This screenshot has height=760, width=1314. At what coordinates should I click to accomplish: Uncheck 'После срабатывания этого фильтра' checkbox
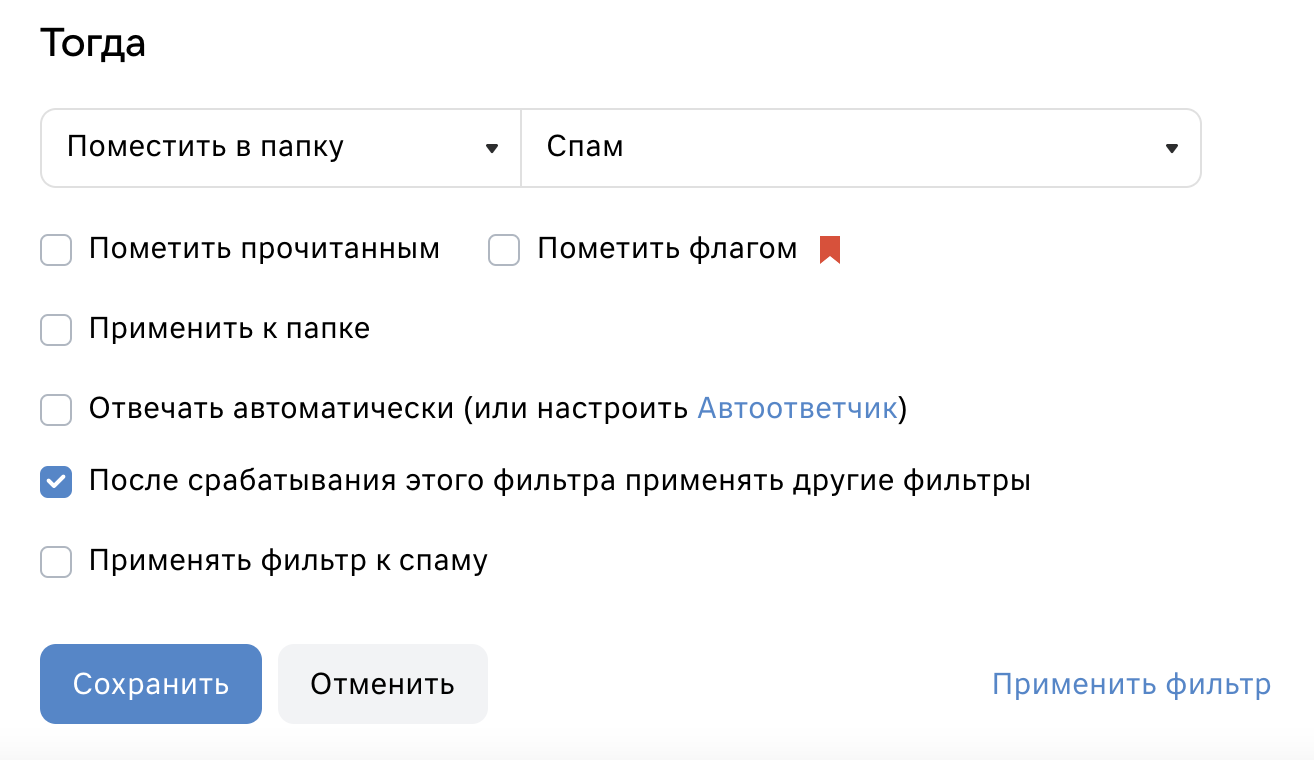(56, 482)
